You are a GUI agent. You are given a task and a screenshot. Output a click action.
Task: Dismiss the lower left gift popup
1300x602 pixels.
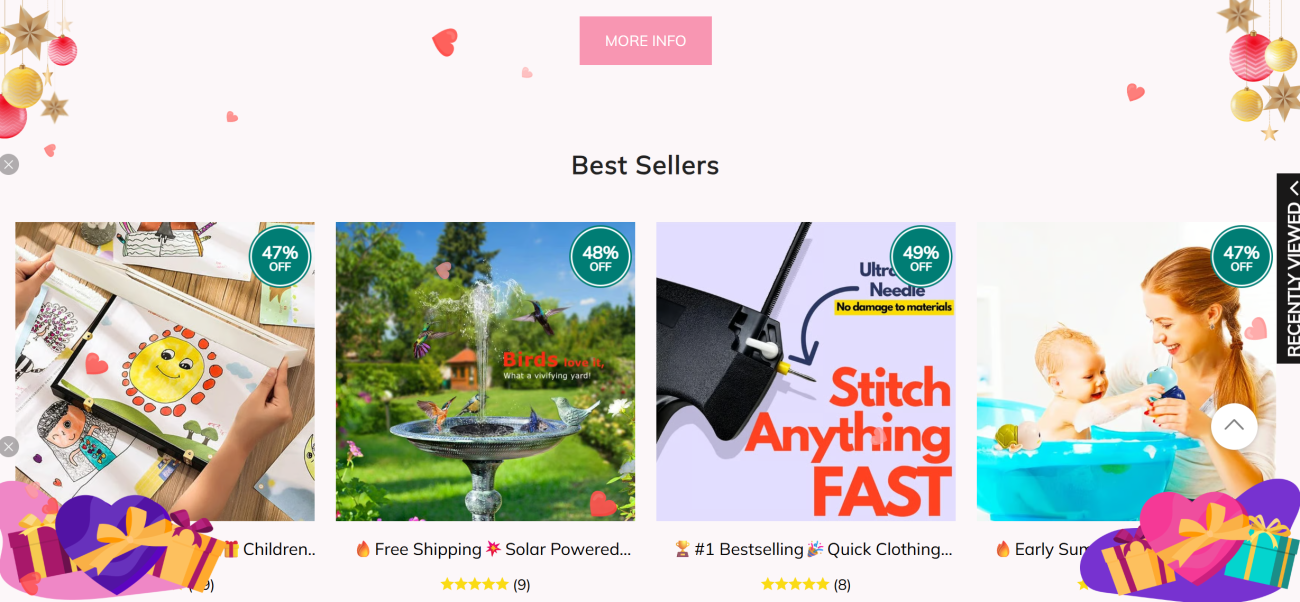pos(9,447)
